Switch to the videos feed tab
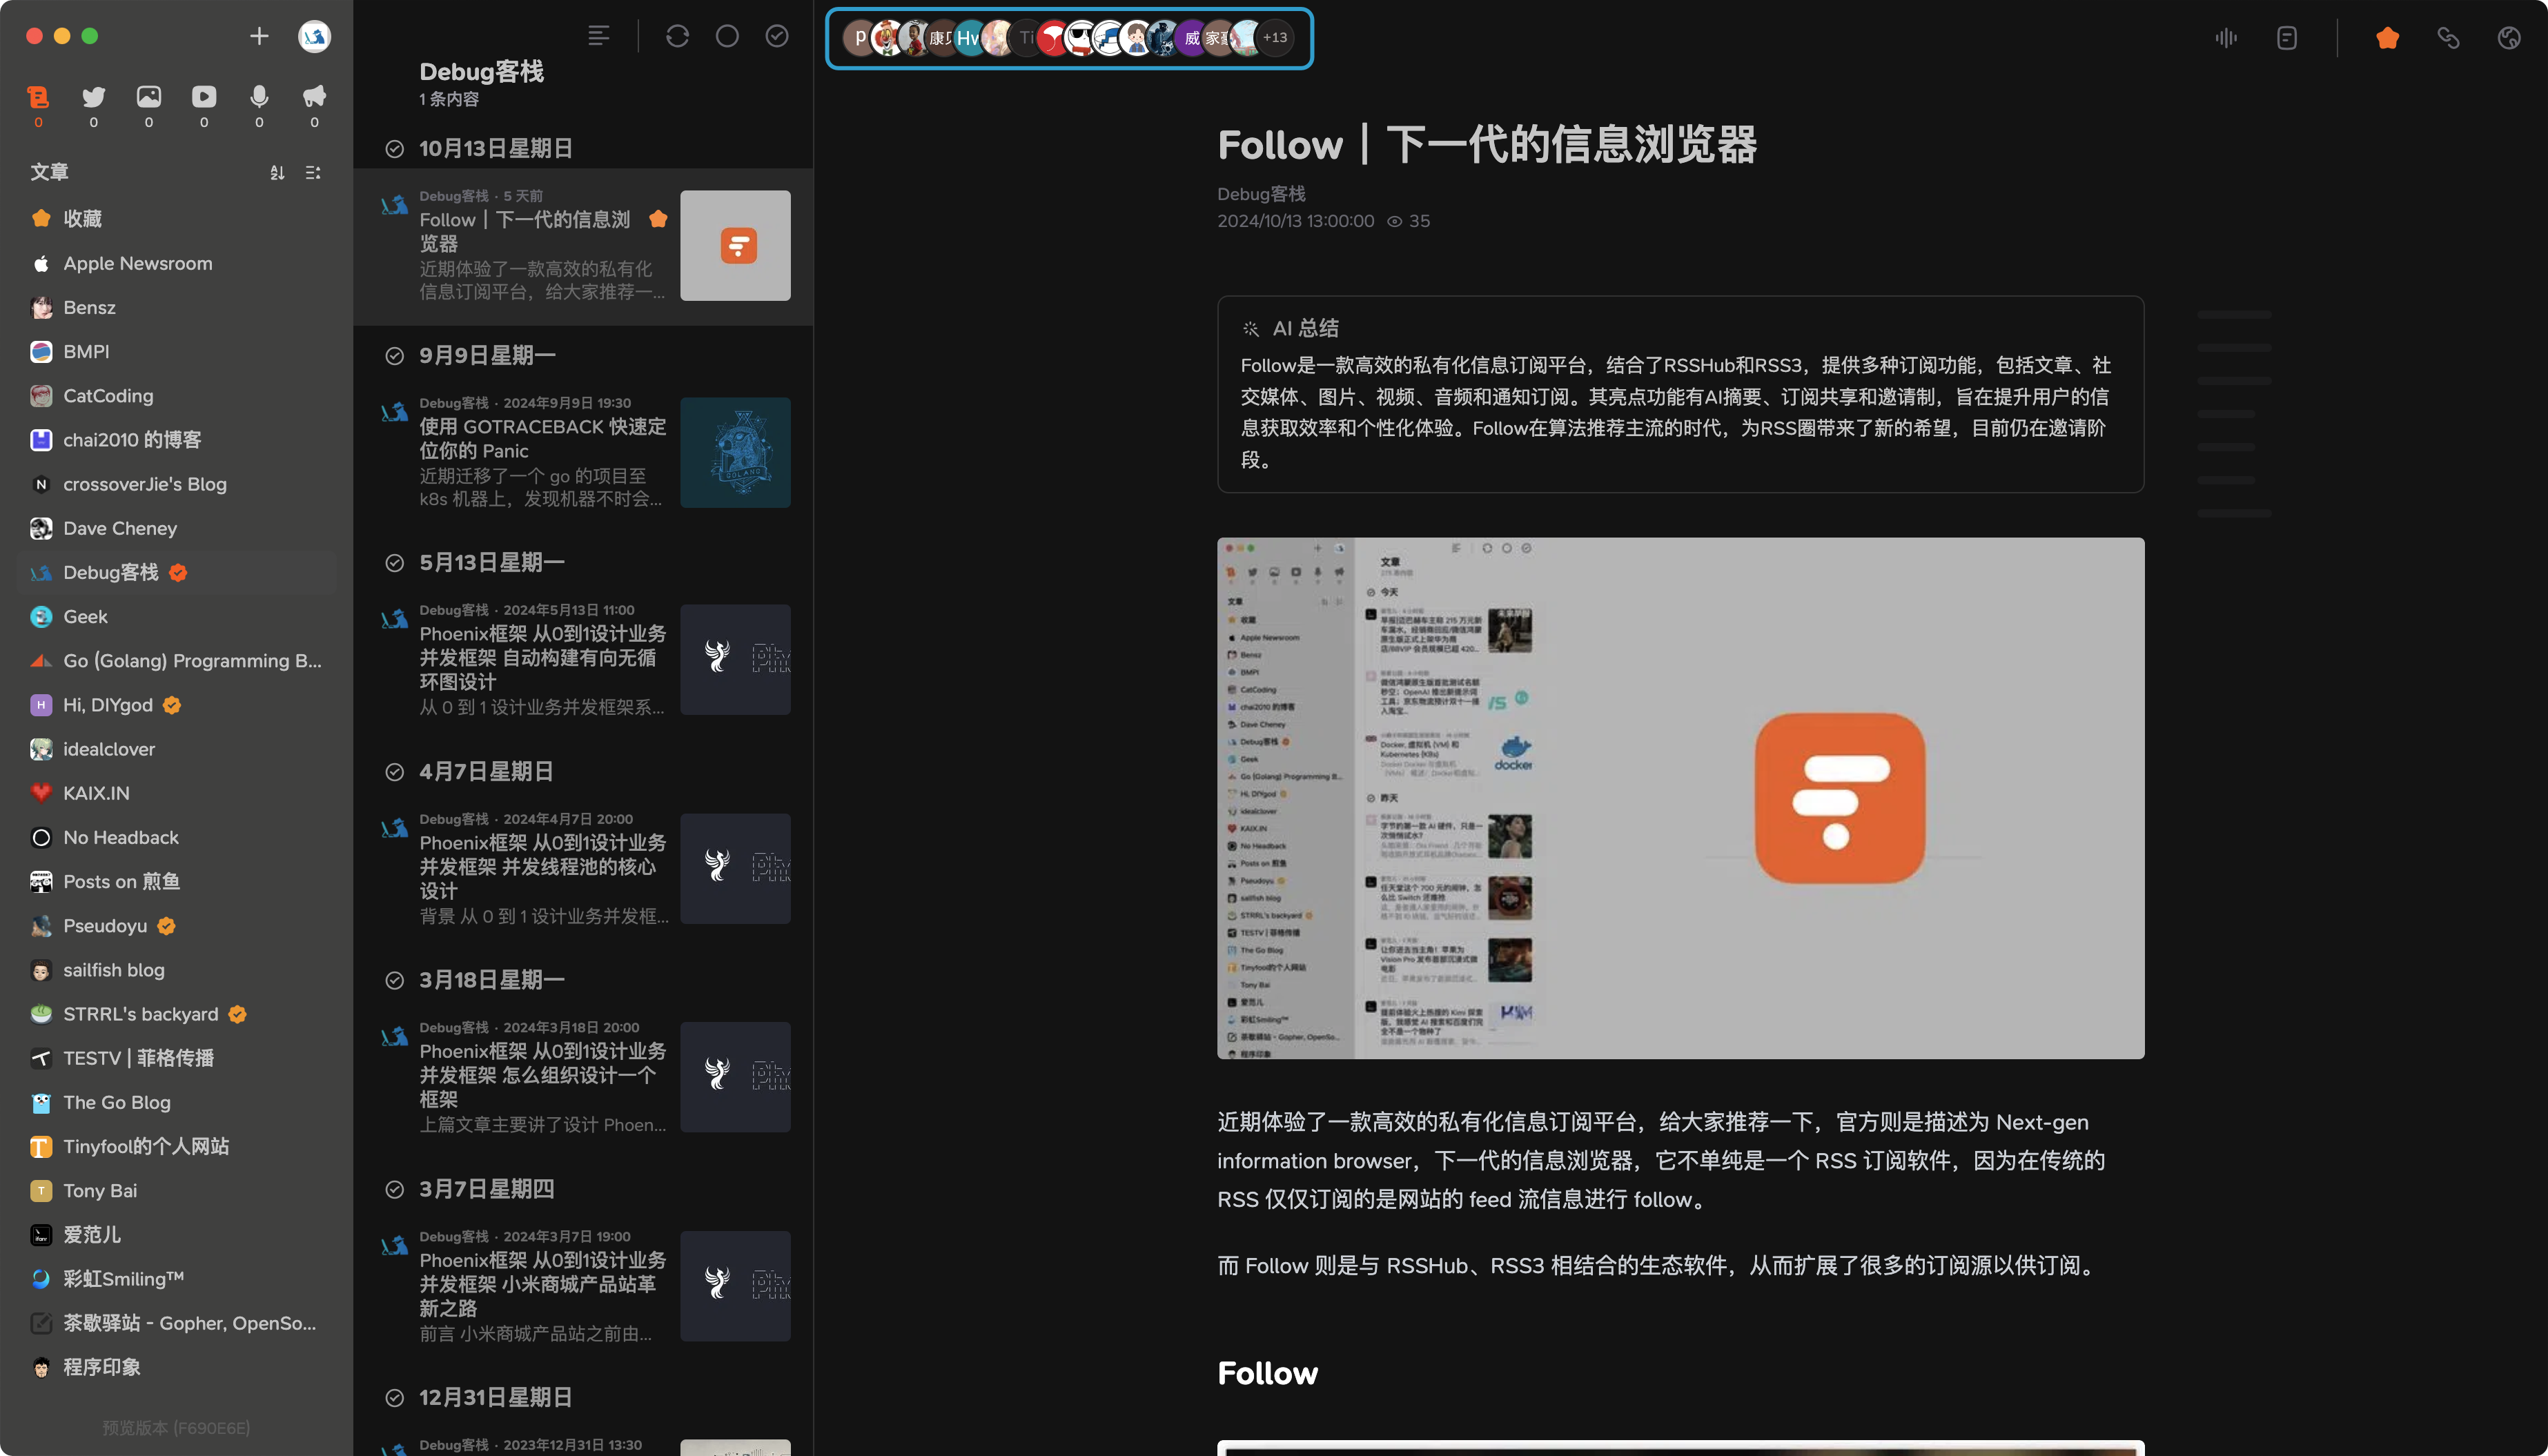This screenshot has width=2548, height=1456. 204,97
